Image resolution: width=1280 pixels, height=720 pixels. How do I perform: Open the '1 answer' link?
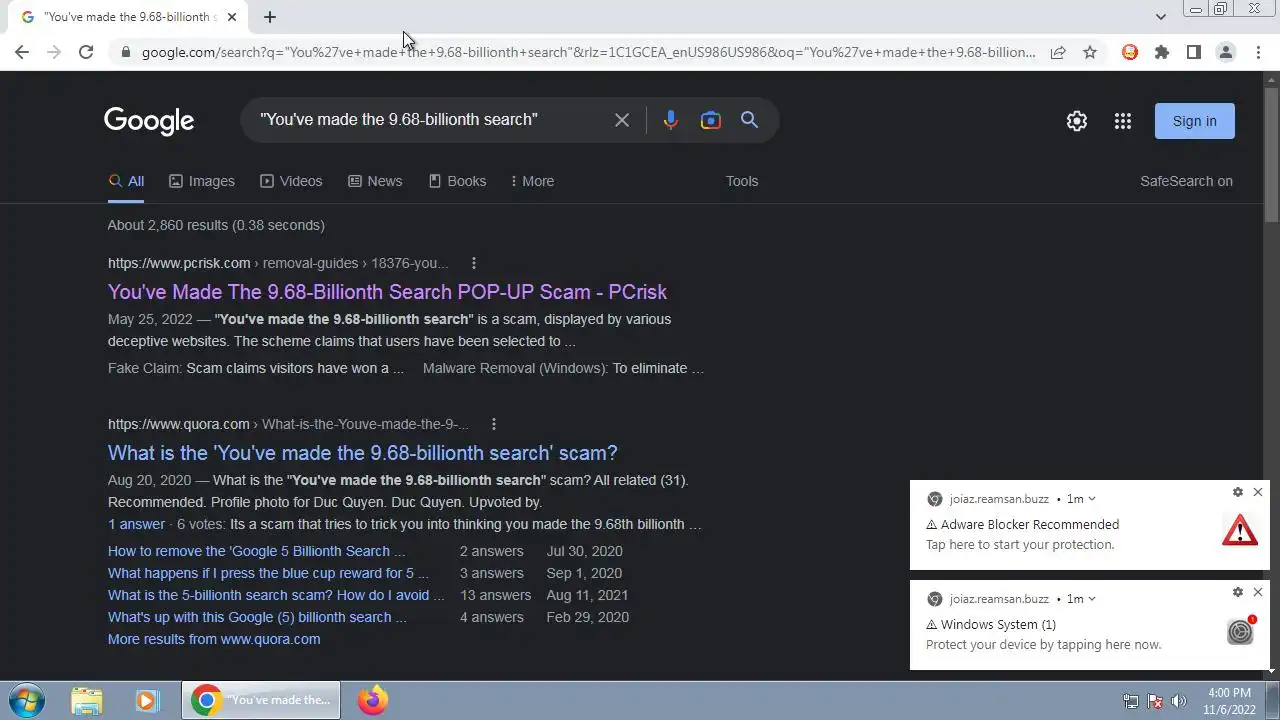coord(136,524)
